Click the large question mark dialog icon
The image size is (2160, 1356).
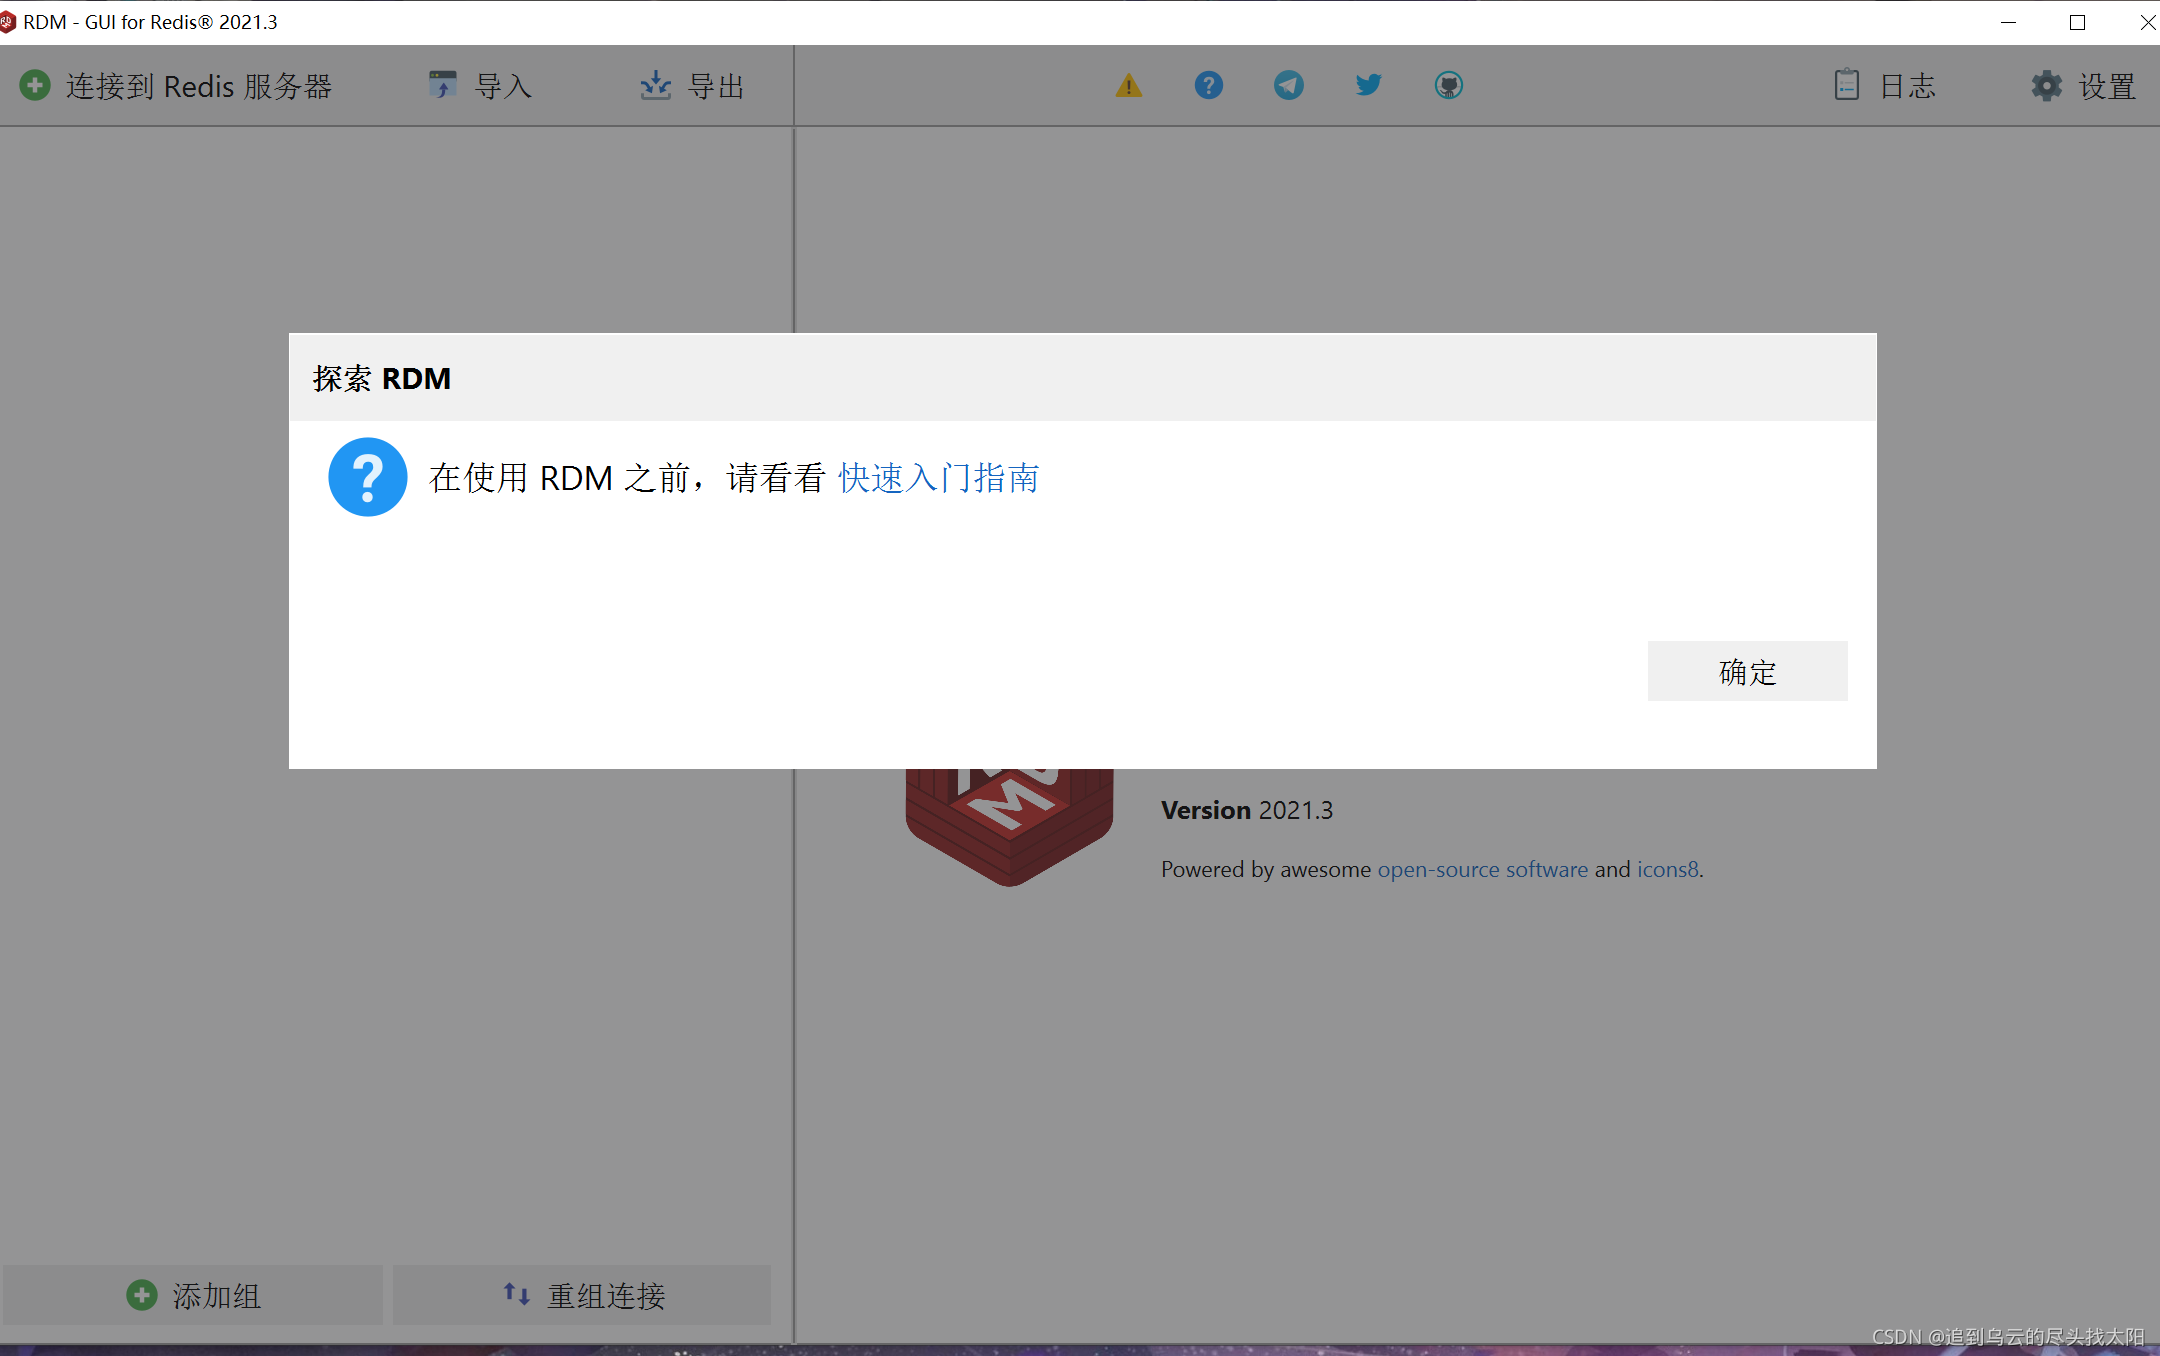tap(367, 477)
